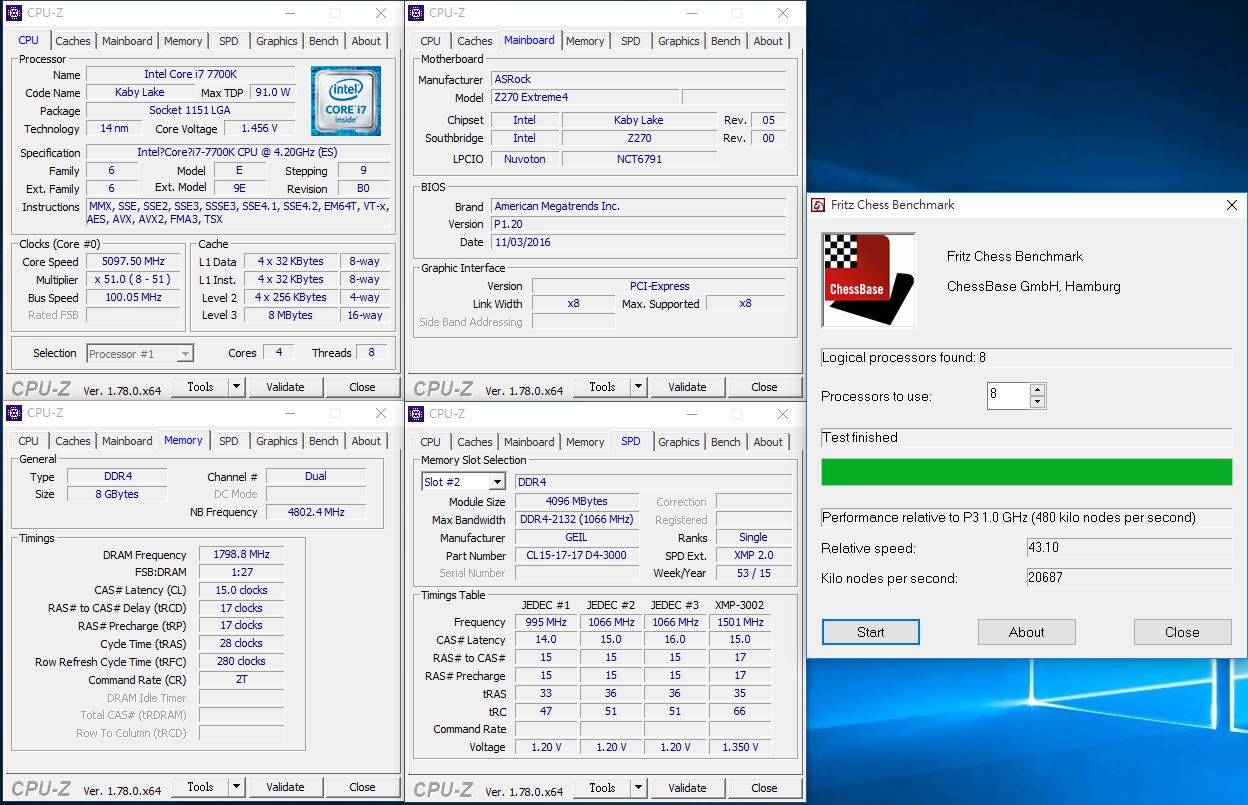This screenshot has height=805, width=1248.
Task: Click the Intel Core i7 inside logo
Action: [345, 101]
